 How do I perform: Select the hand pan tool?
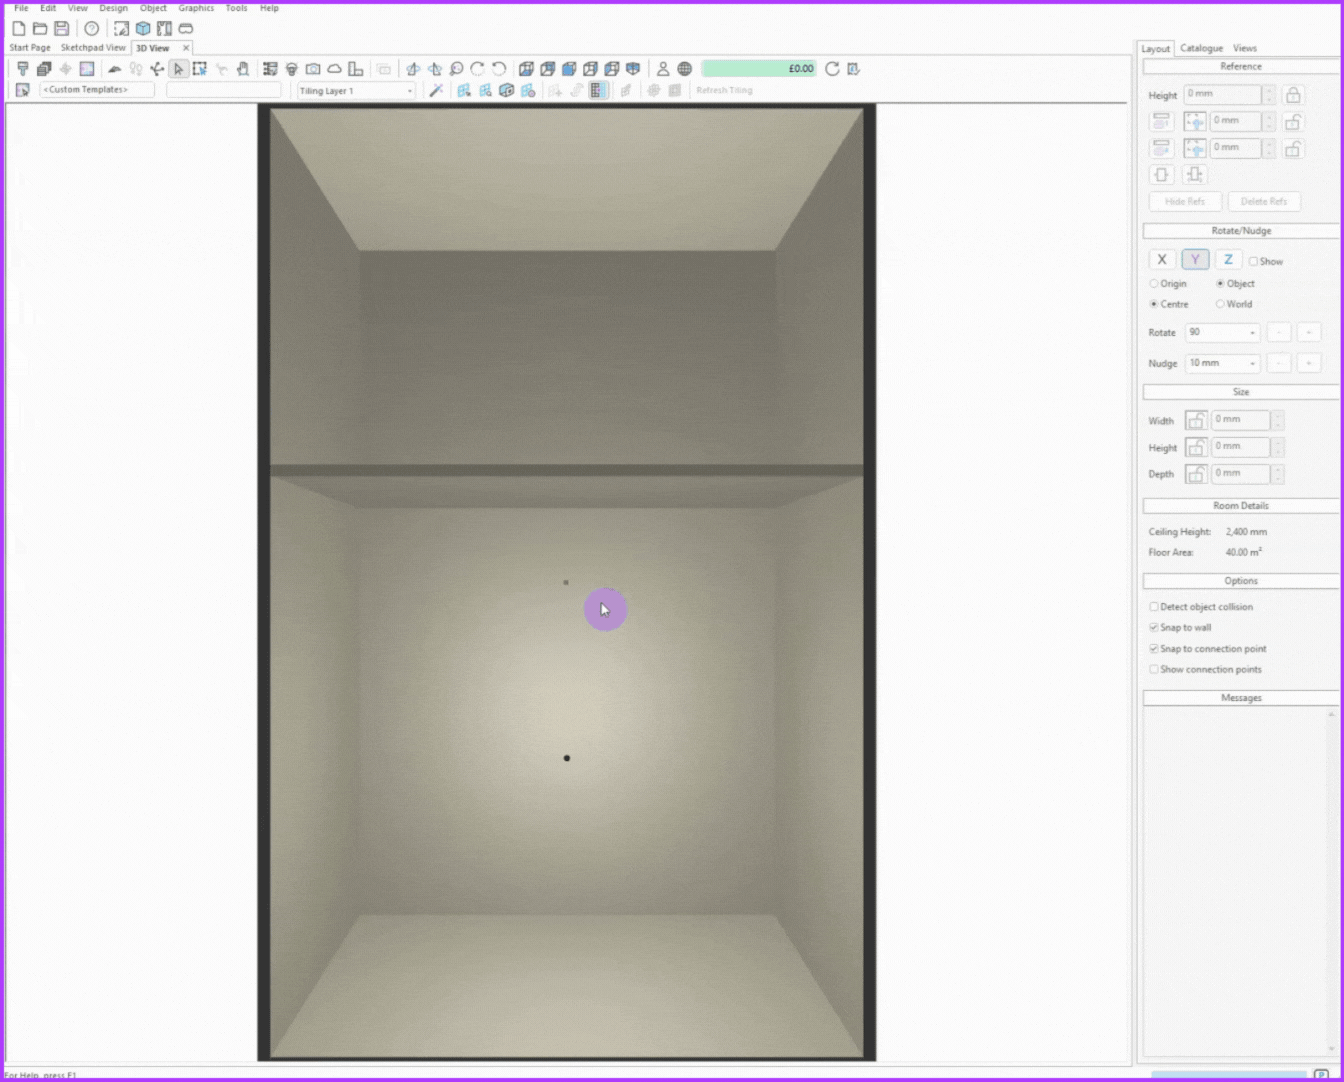[243, 69]
